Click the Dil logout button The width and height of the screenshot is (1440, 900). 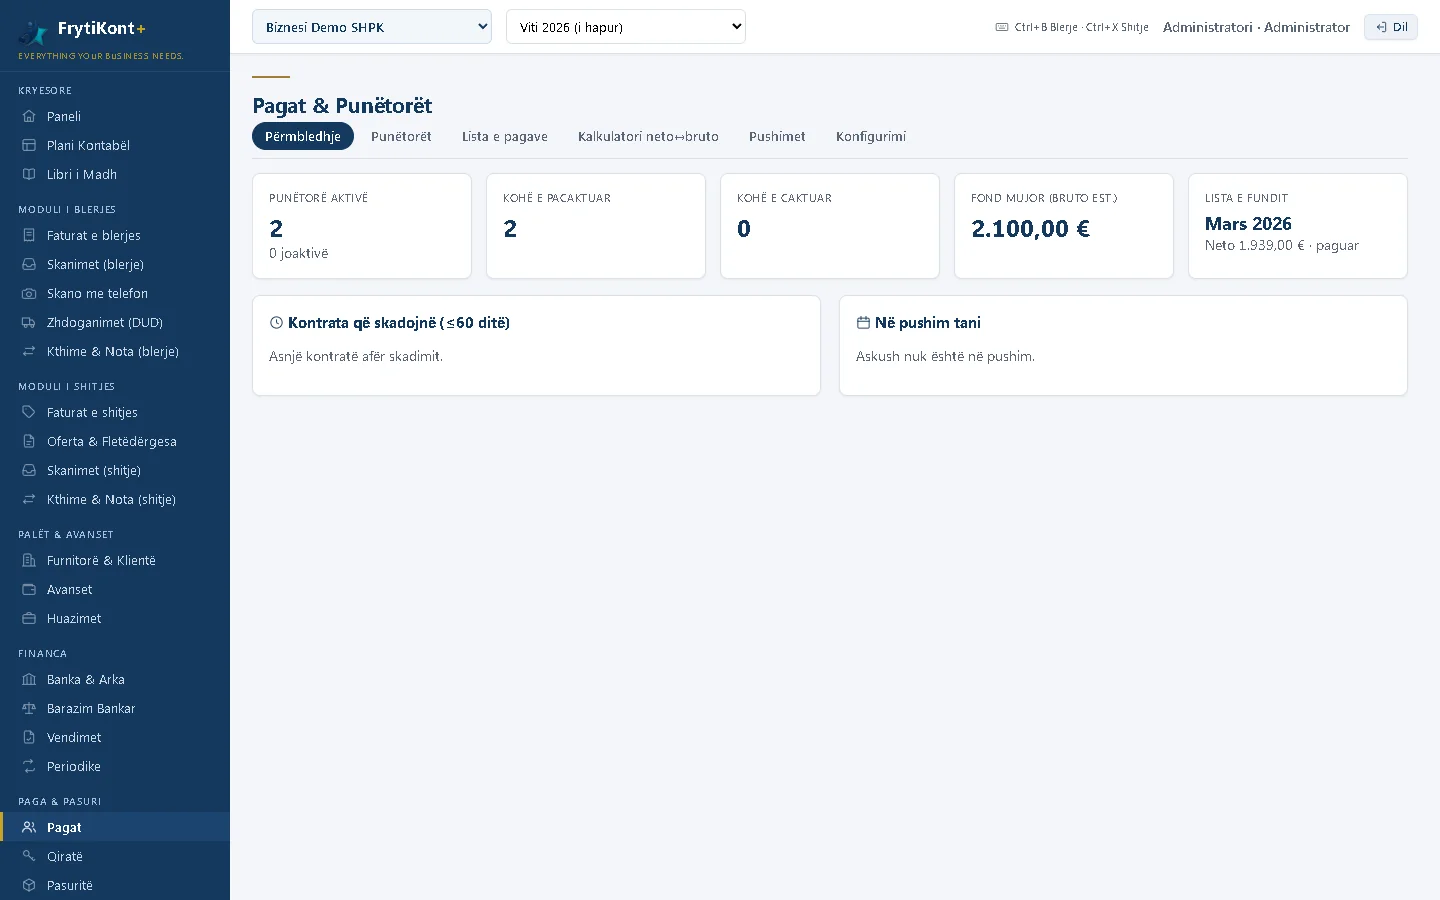tap(1391, 27)
